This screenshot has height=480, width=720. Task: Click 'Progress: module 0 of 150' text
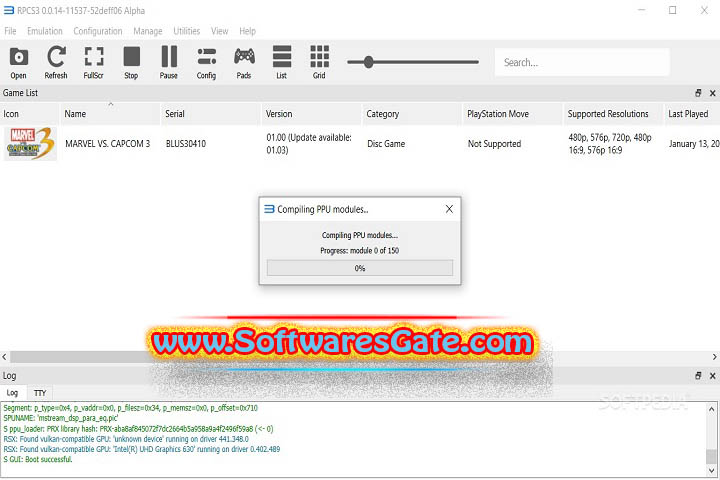[360, 250]
